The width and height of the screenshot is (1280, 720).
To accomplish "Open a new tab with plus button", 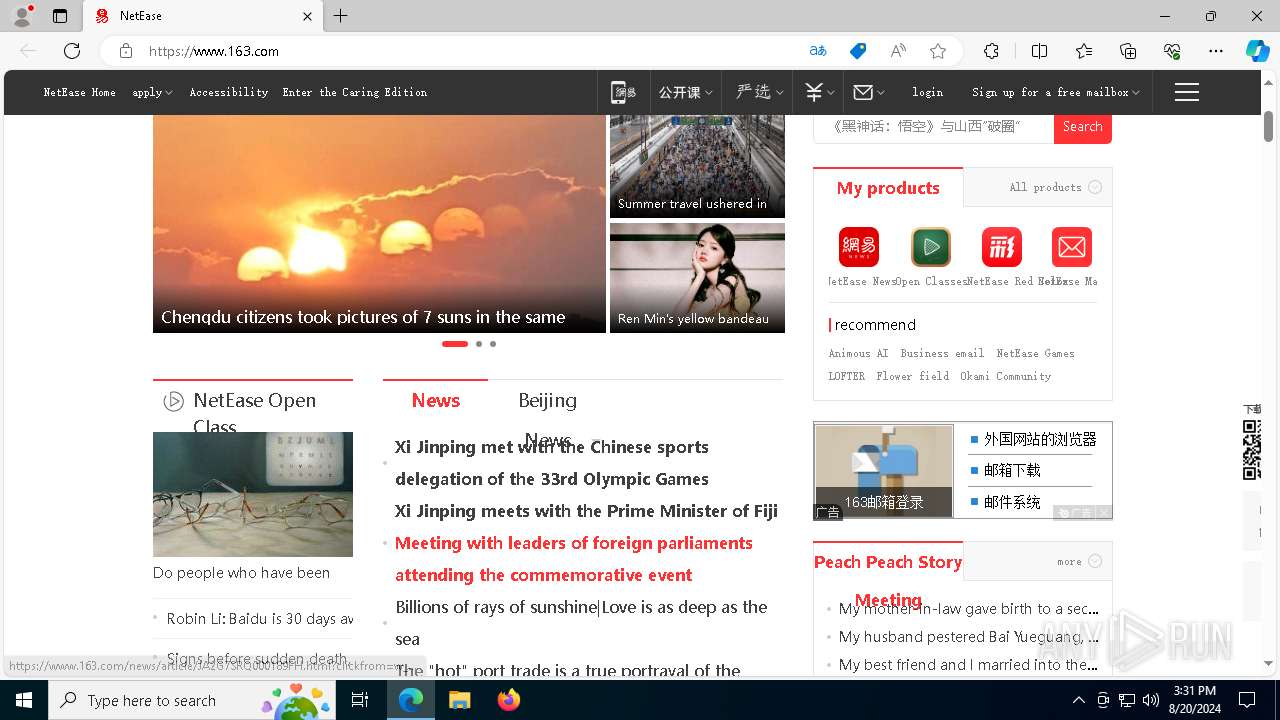I will click(340, 16).
